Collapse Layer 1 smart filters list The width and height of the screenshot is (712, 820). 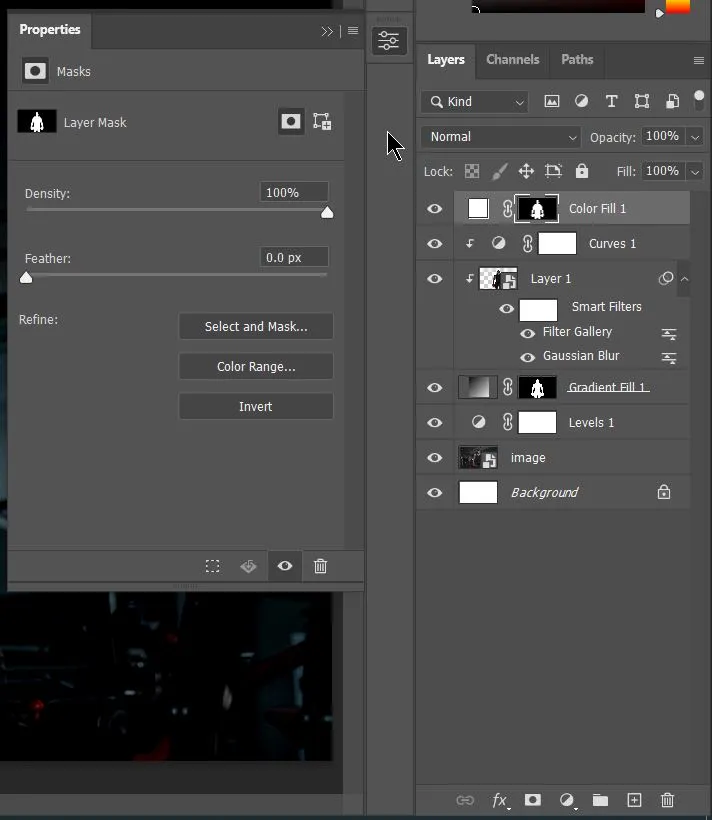pyautogui.click(x=684, y=279)
